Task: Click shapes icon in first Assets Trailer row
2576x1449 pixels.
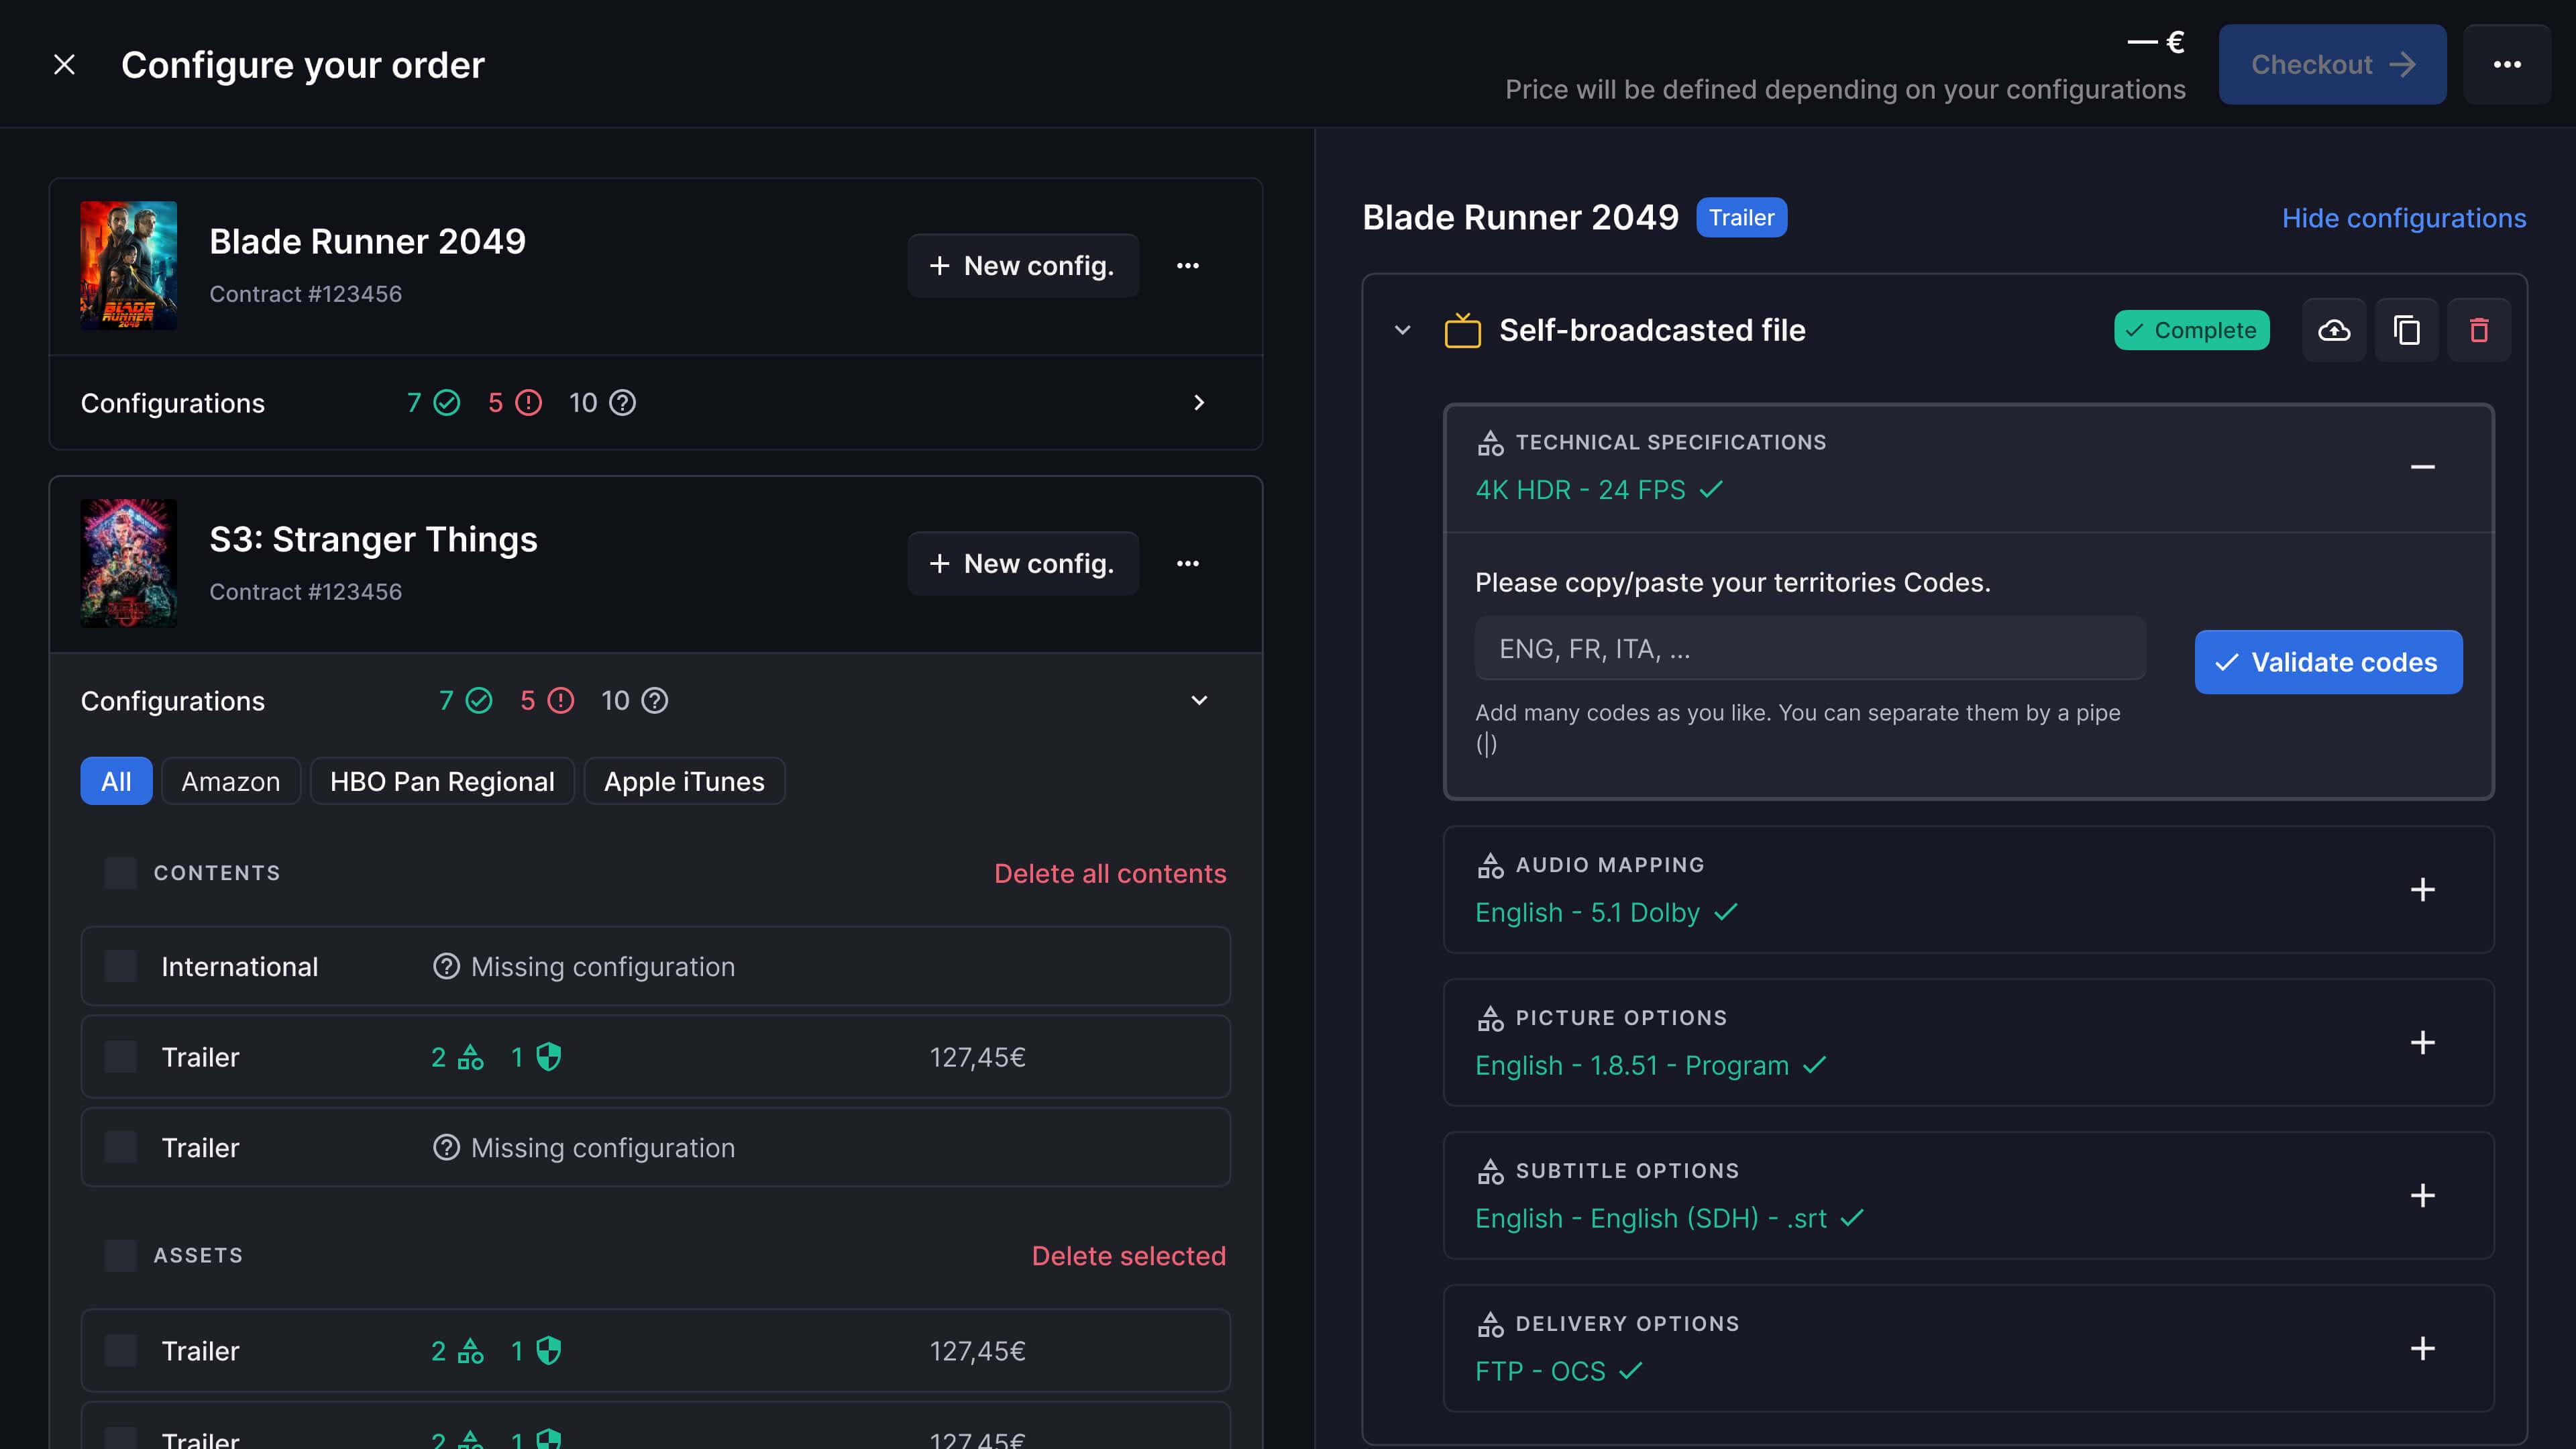Action: tap(470, 1351)
